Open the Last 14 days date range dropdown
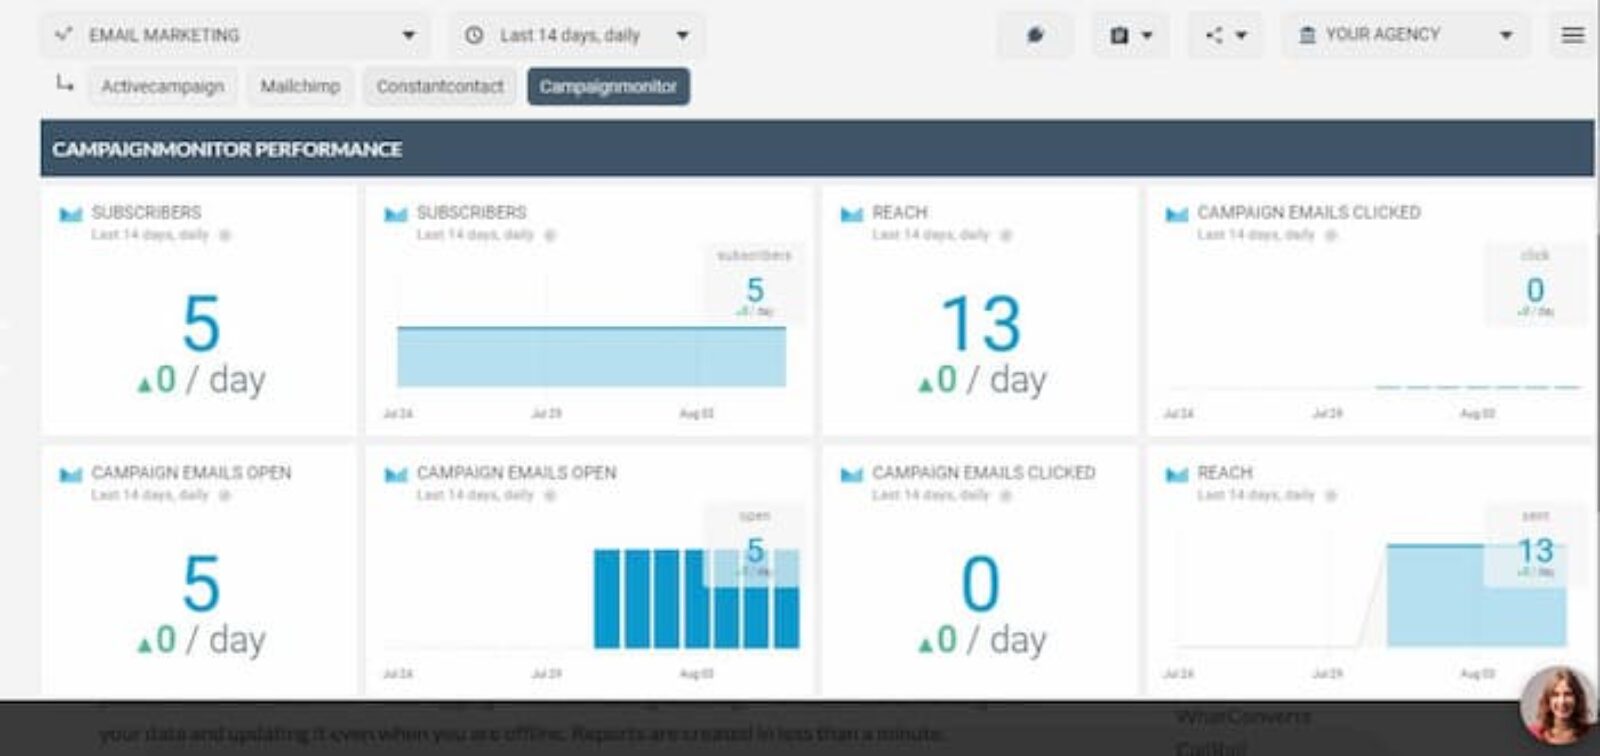The image size is (1600, 756). 577,35
